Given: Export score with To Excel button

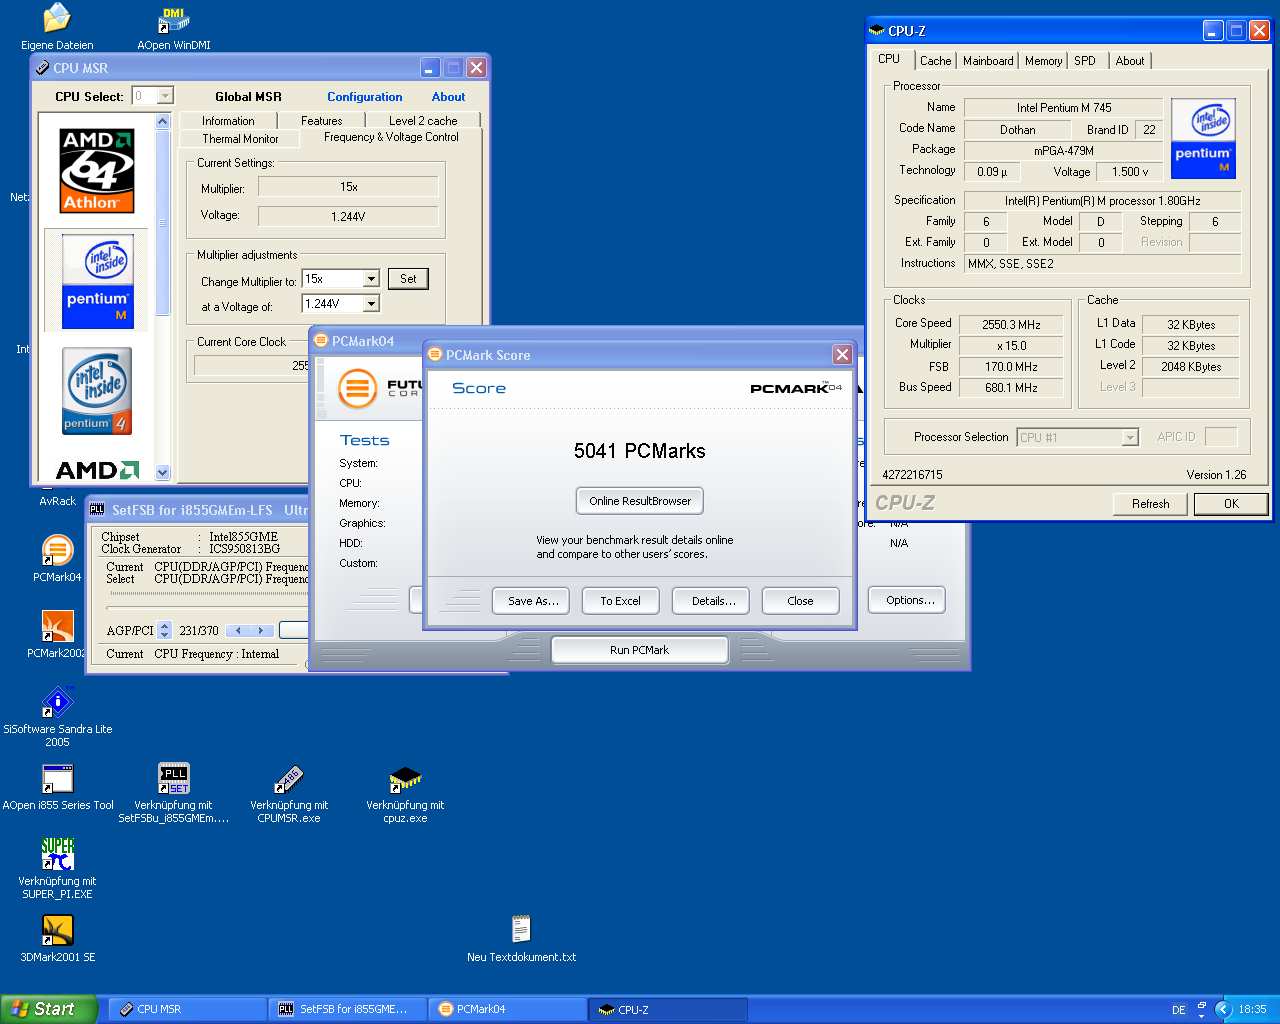Looking at the screenshot, I should [x=620, y=601].
